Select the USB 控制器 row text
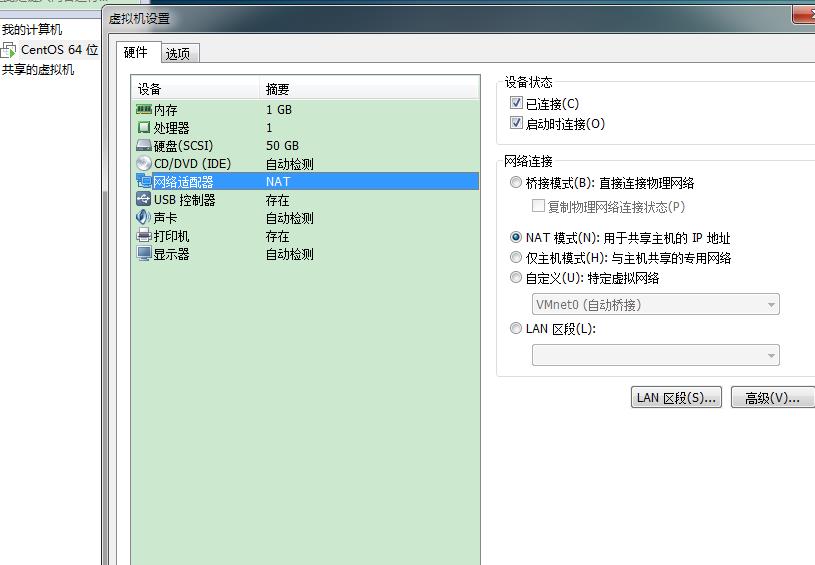 tap(185, 200)
